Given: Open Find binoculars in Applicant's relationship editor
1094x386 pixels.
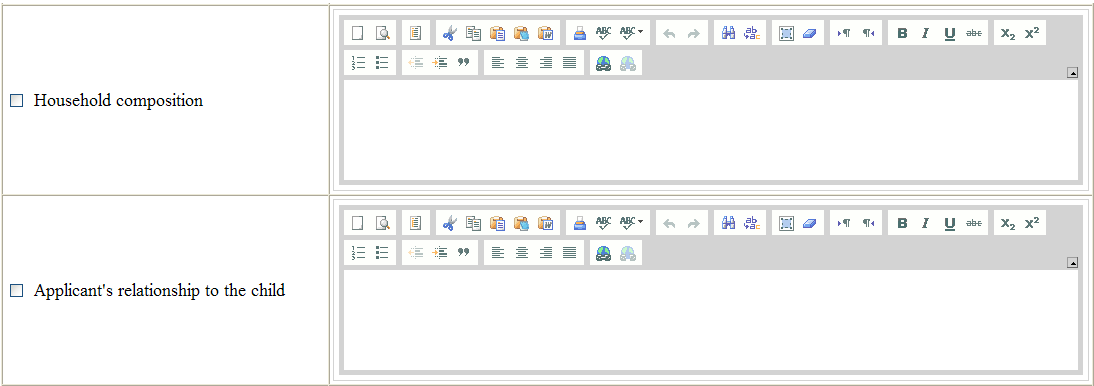Looking at the screenshot, I should click(x=728, y=223).
